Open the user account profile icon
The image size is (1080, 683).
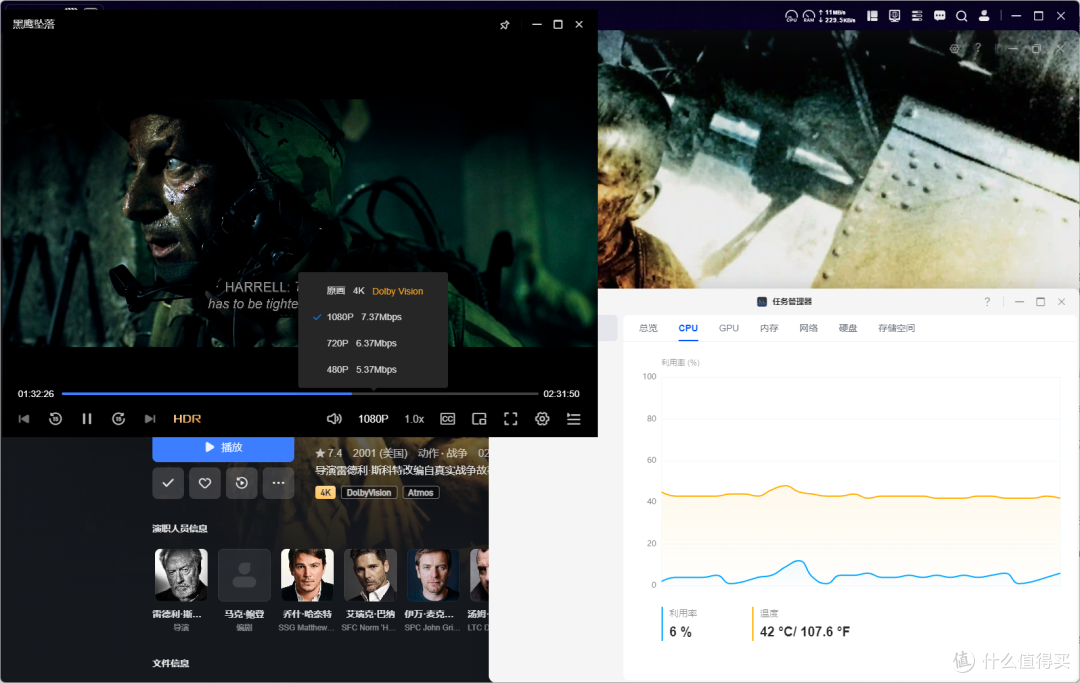pos(984,16)
